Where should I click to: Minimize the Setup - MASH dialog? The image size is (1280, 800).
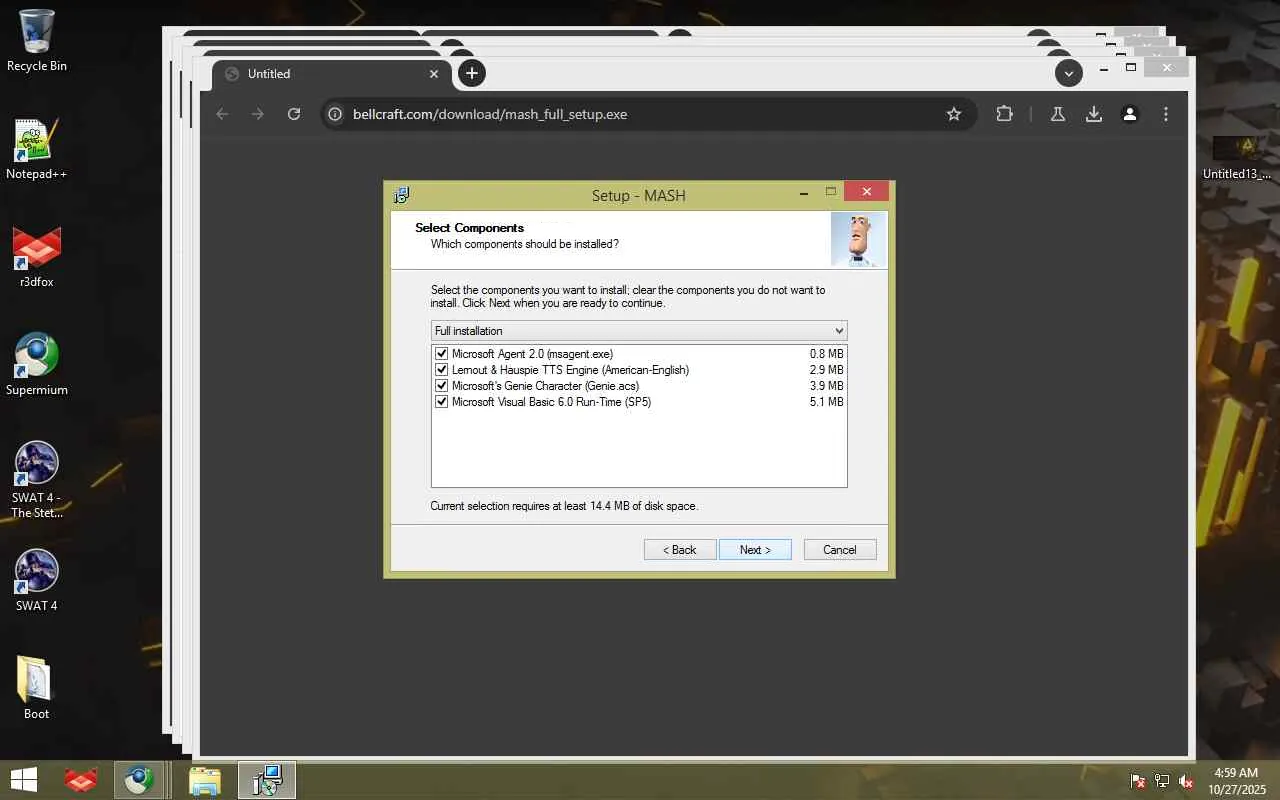click(803, 192)
